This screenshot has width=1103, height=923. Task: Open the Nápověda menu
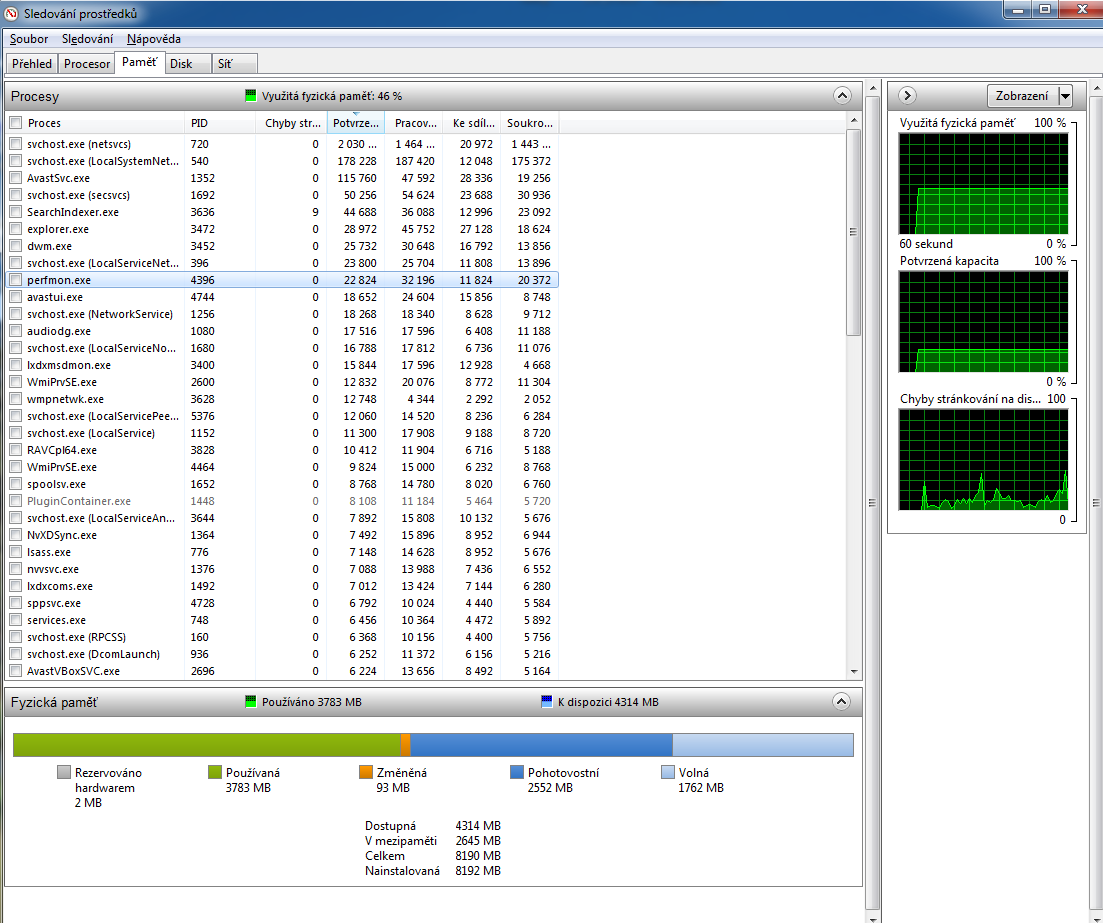(x=154, y=39)
